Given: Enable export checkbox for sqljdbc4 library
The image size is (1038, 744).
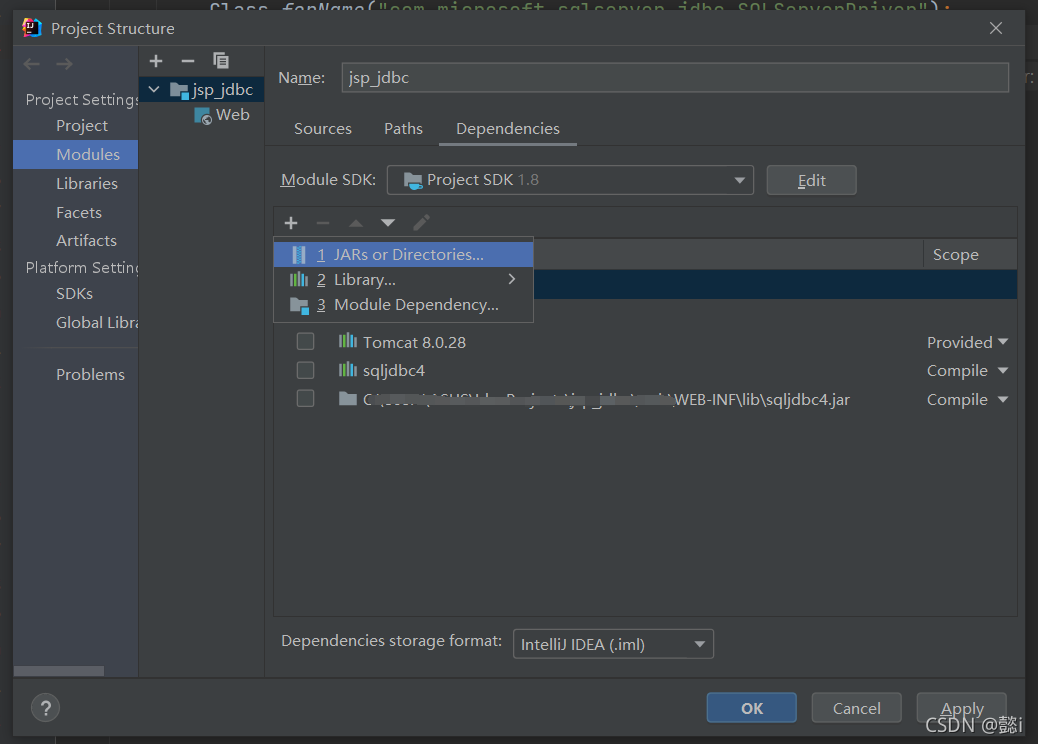Looking at the screenshot, I should click(x=305, y=370).
